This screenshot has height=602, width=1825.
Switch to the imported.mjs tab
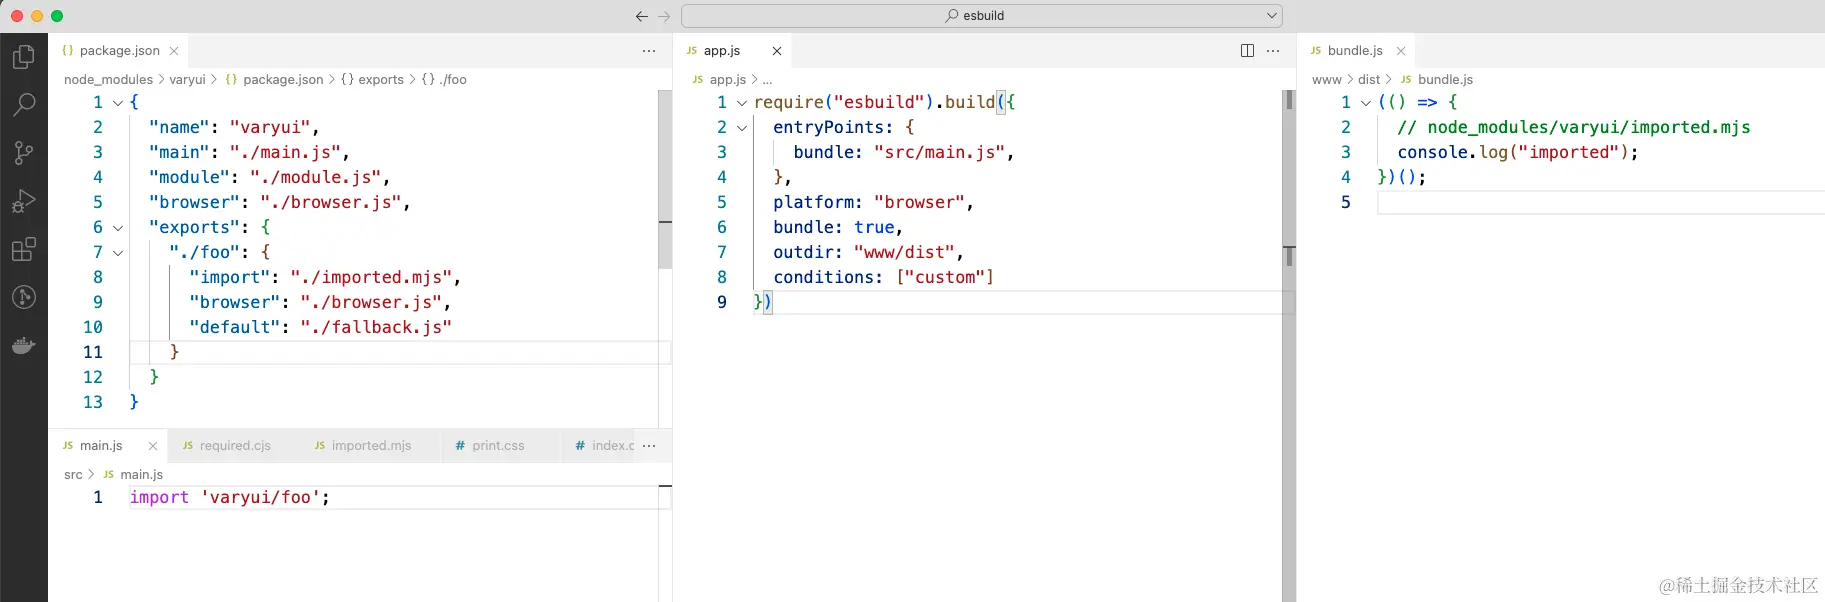[371, 446]
